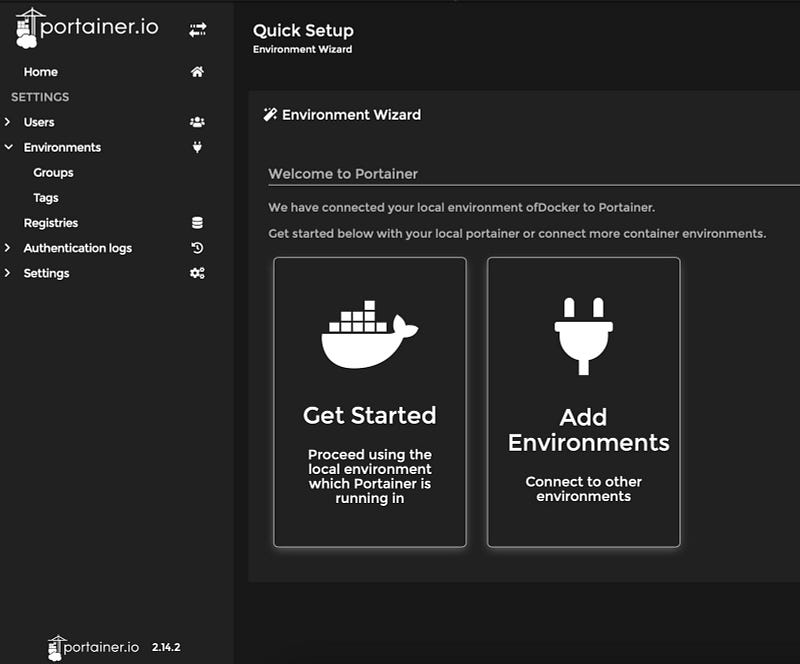
Task: Click the Get Started card title
Action: click(x=370, y=415)
